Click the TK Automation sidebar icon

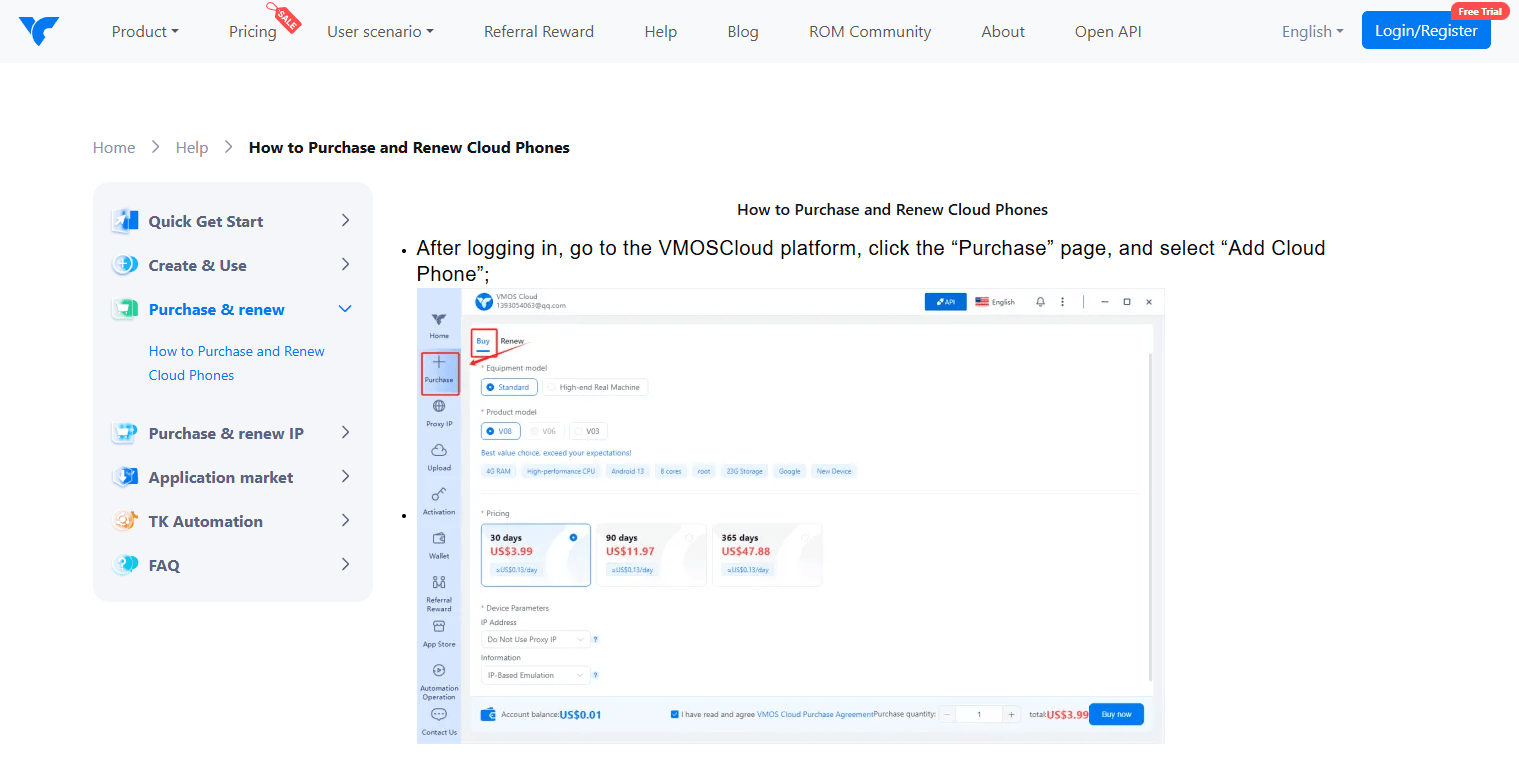pyautogui.click(x=125, y=521)
